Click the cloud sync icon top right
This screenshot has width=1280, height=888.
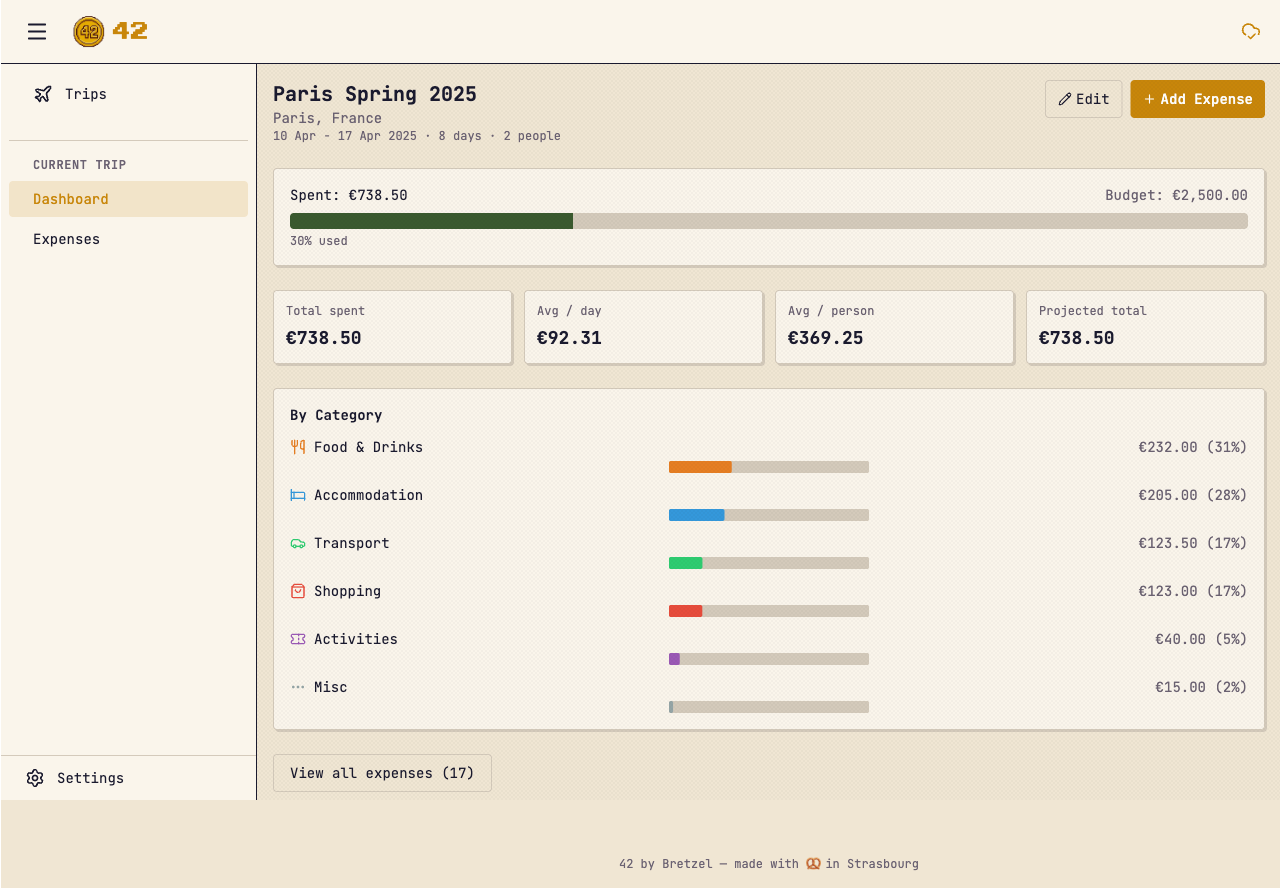[1250, 31]
